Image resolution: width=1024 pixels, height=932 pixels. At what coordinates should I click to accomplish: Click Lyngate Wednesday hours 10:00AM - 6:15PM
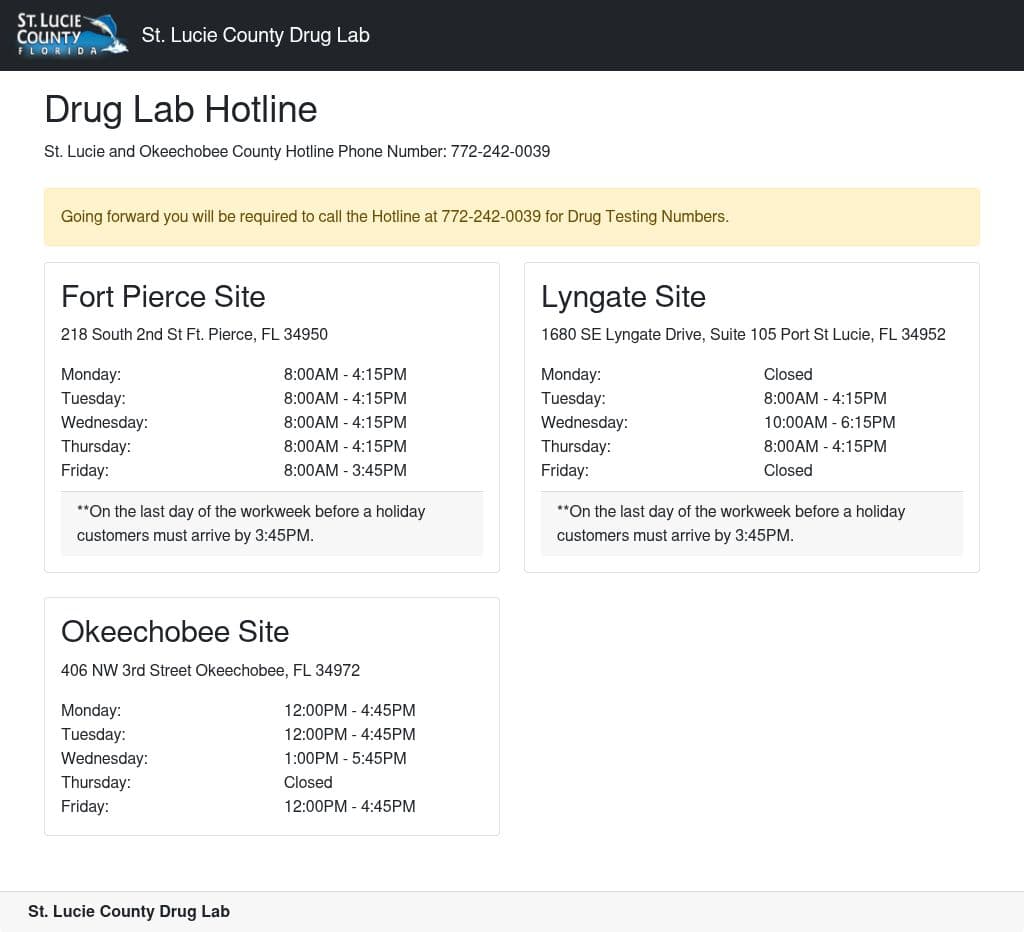tap(829, 422)
